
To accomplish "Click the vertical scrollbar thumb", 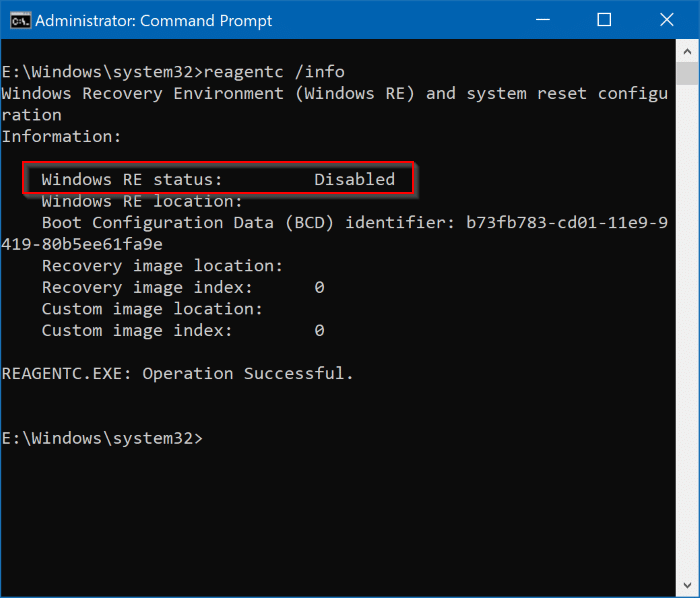I will point(687,74).
